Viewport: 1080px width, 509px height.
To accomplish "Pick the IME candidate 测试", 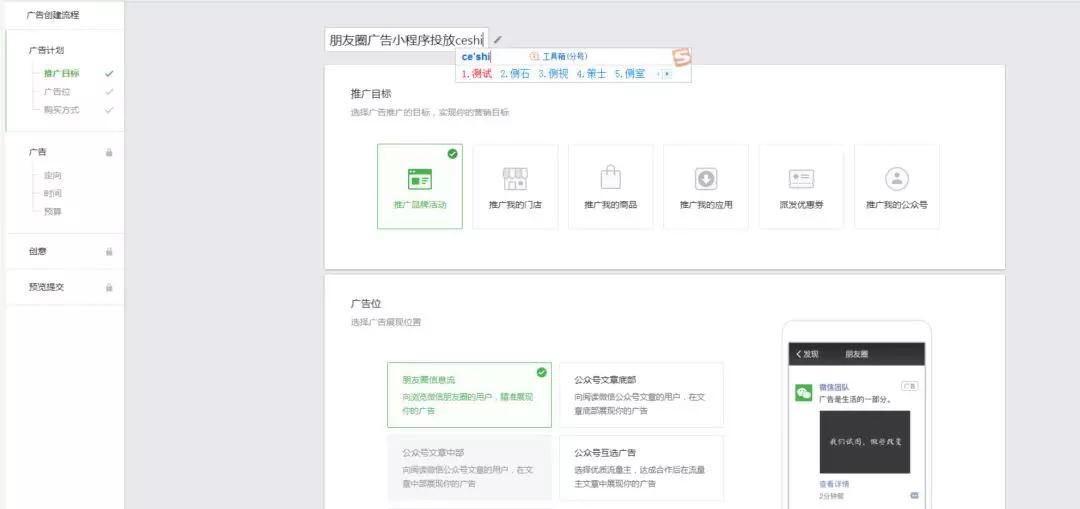I will click(477, 74).
